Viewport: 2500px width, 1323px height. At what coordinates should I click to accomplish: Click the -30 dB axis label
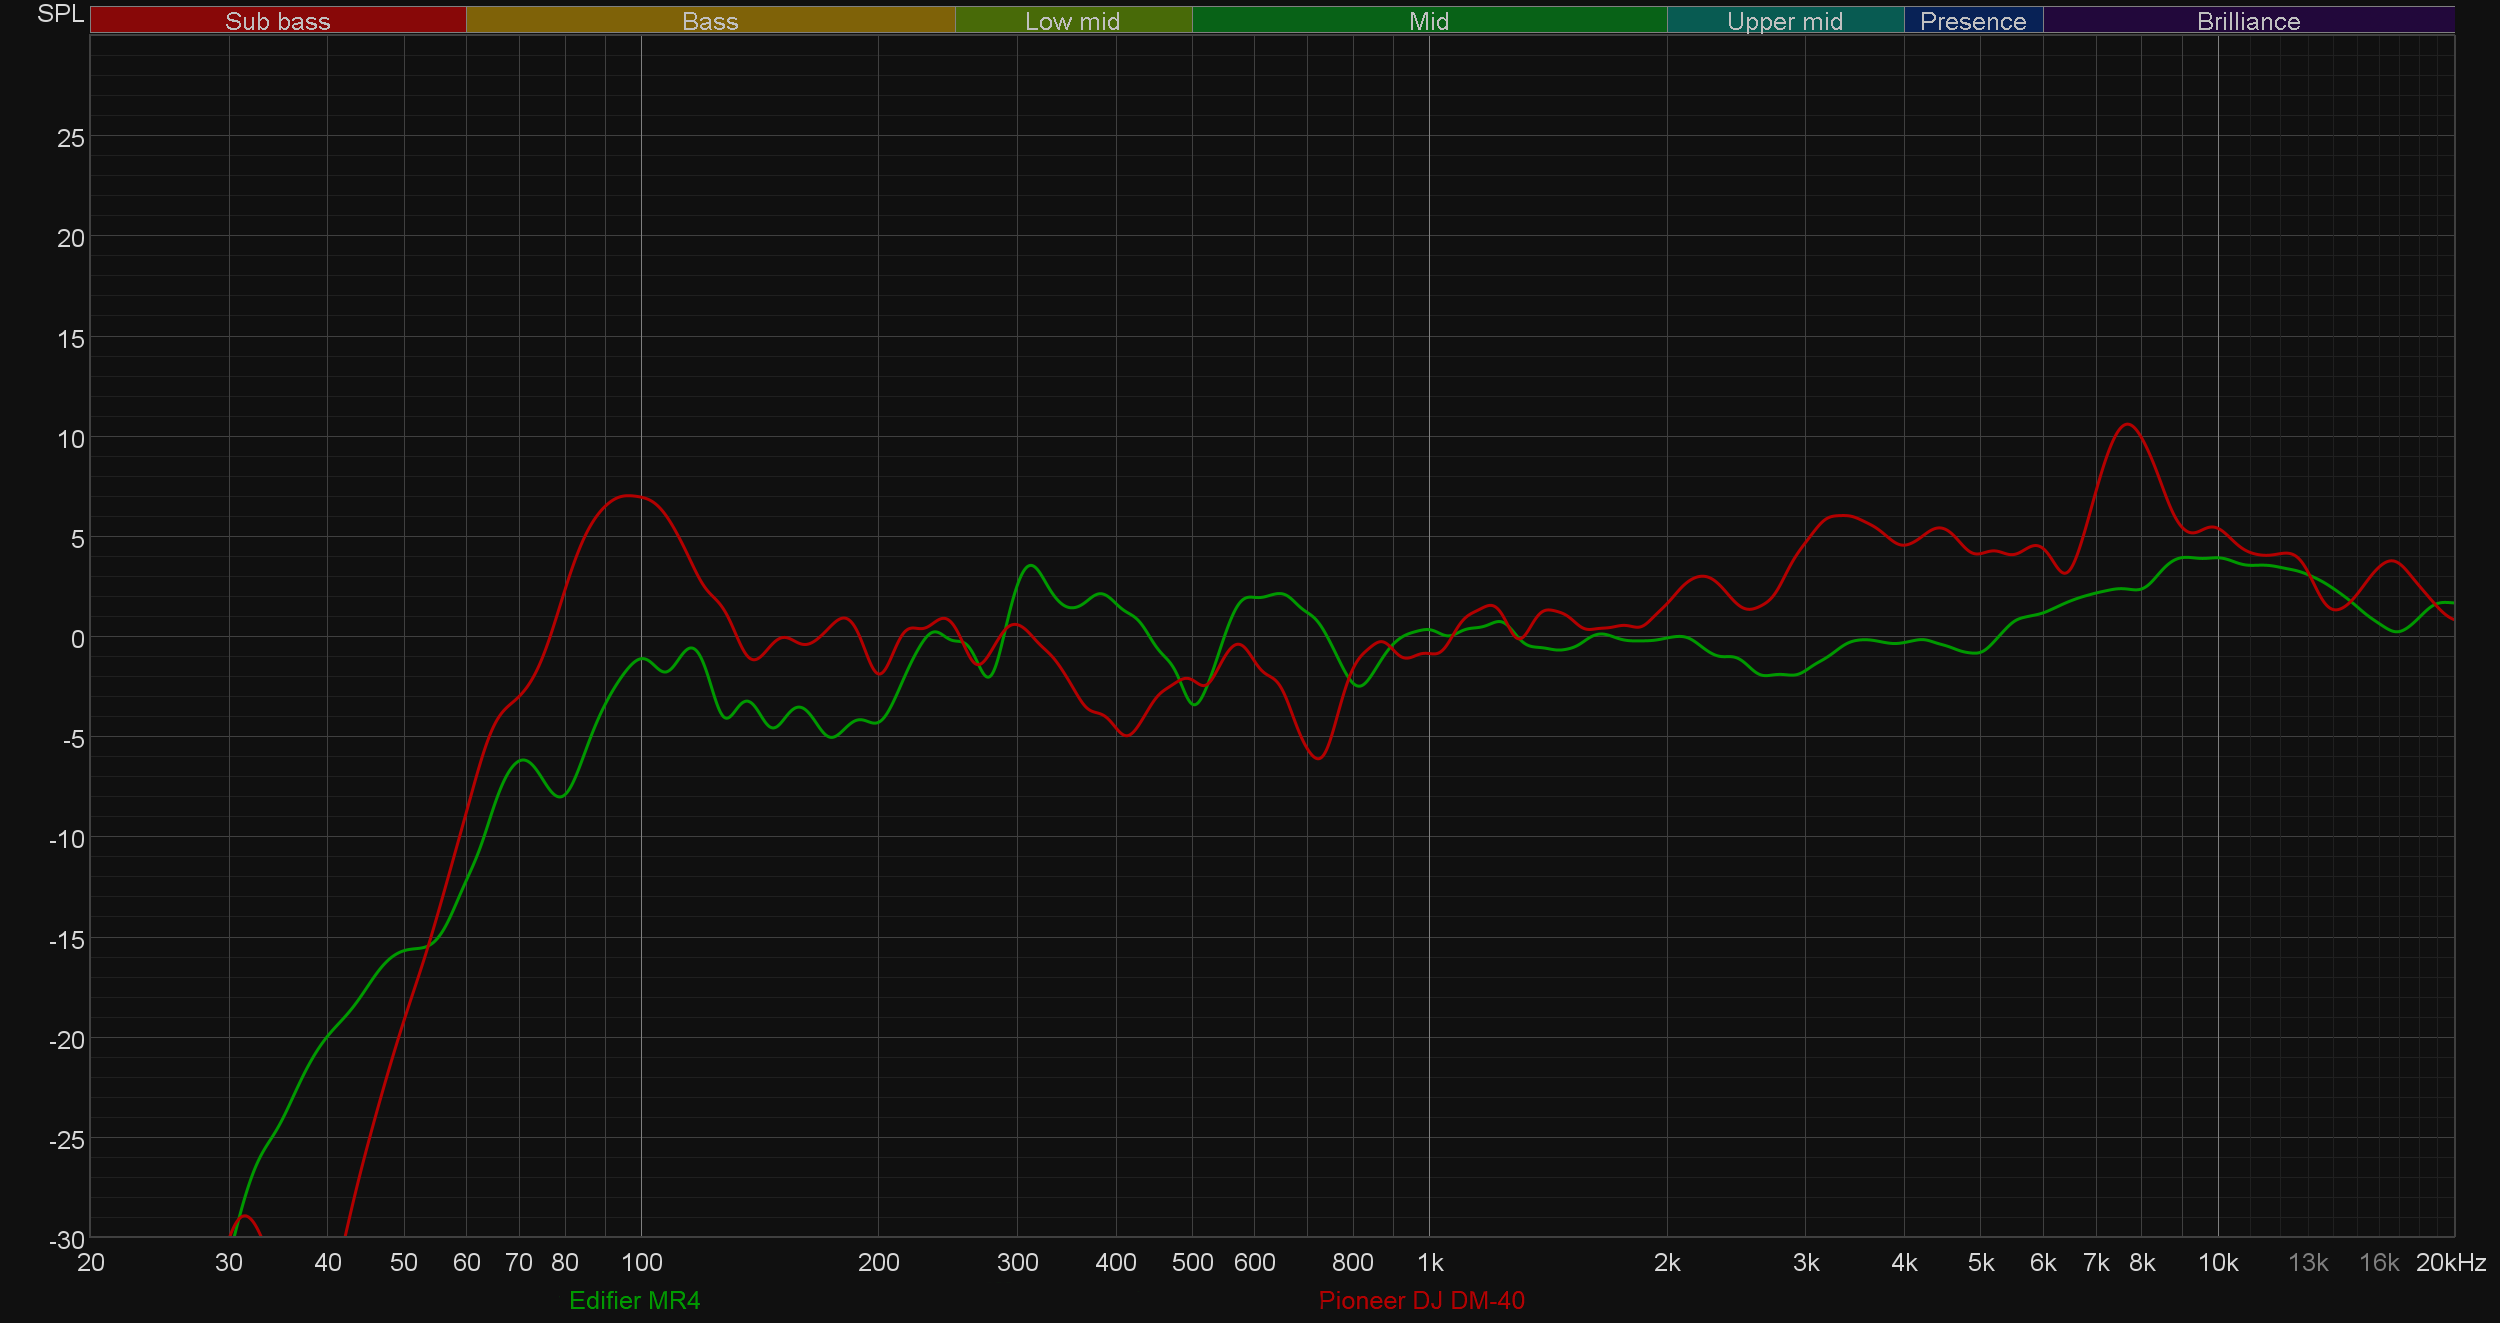67,1240
